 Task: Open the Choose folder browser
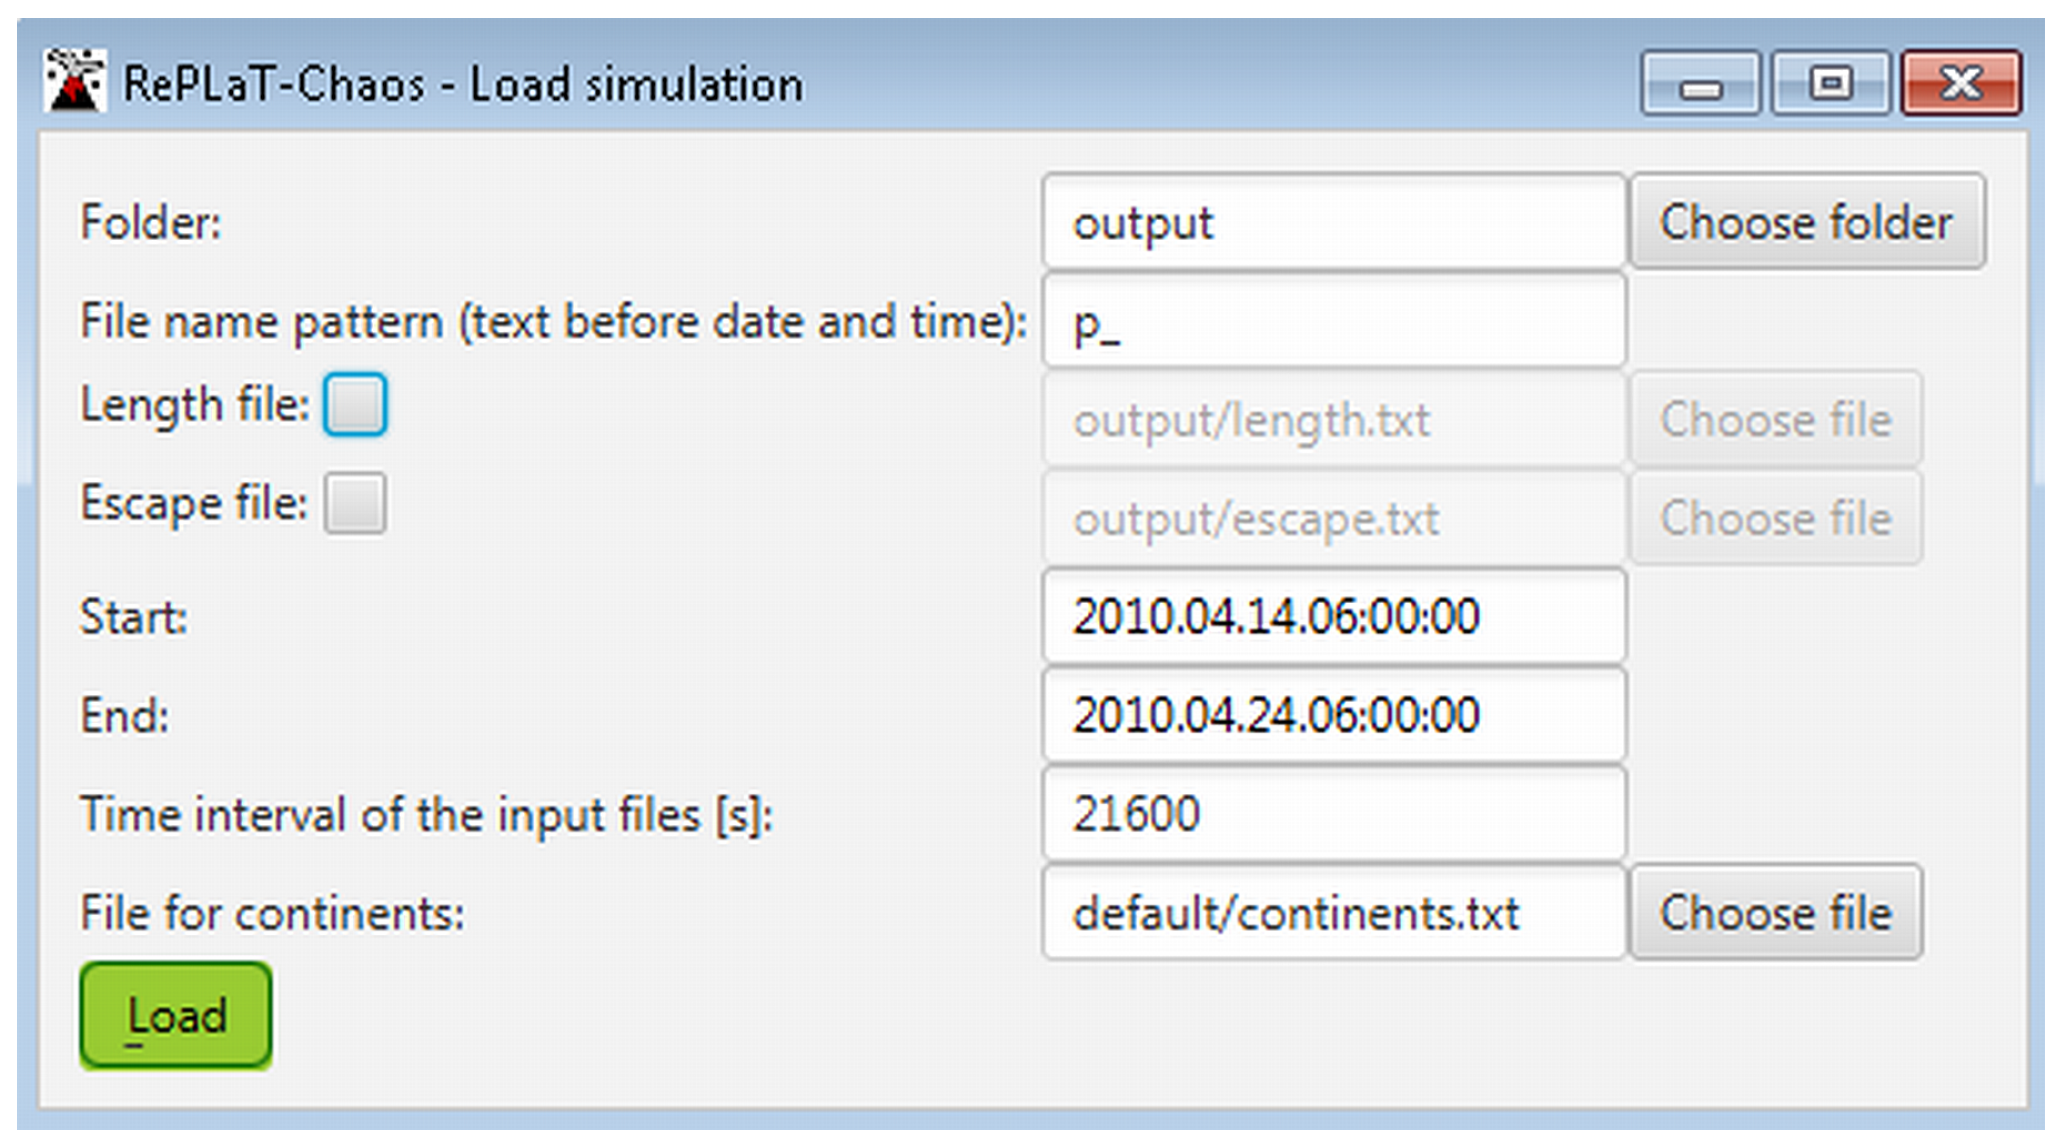(1807, 222)
